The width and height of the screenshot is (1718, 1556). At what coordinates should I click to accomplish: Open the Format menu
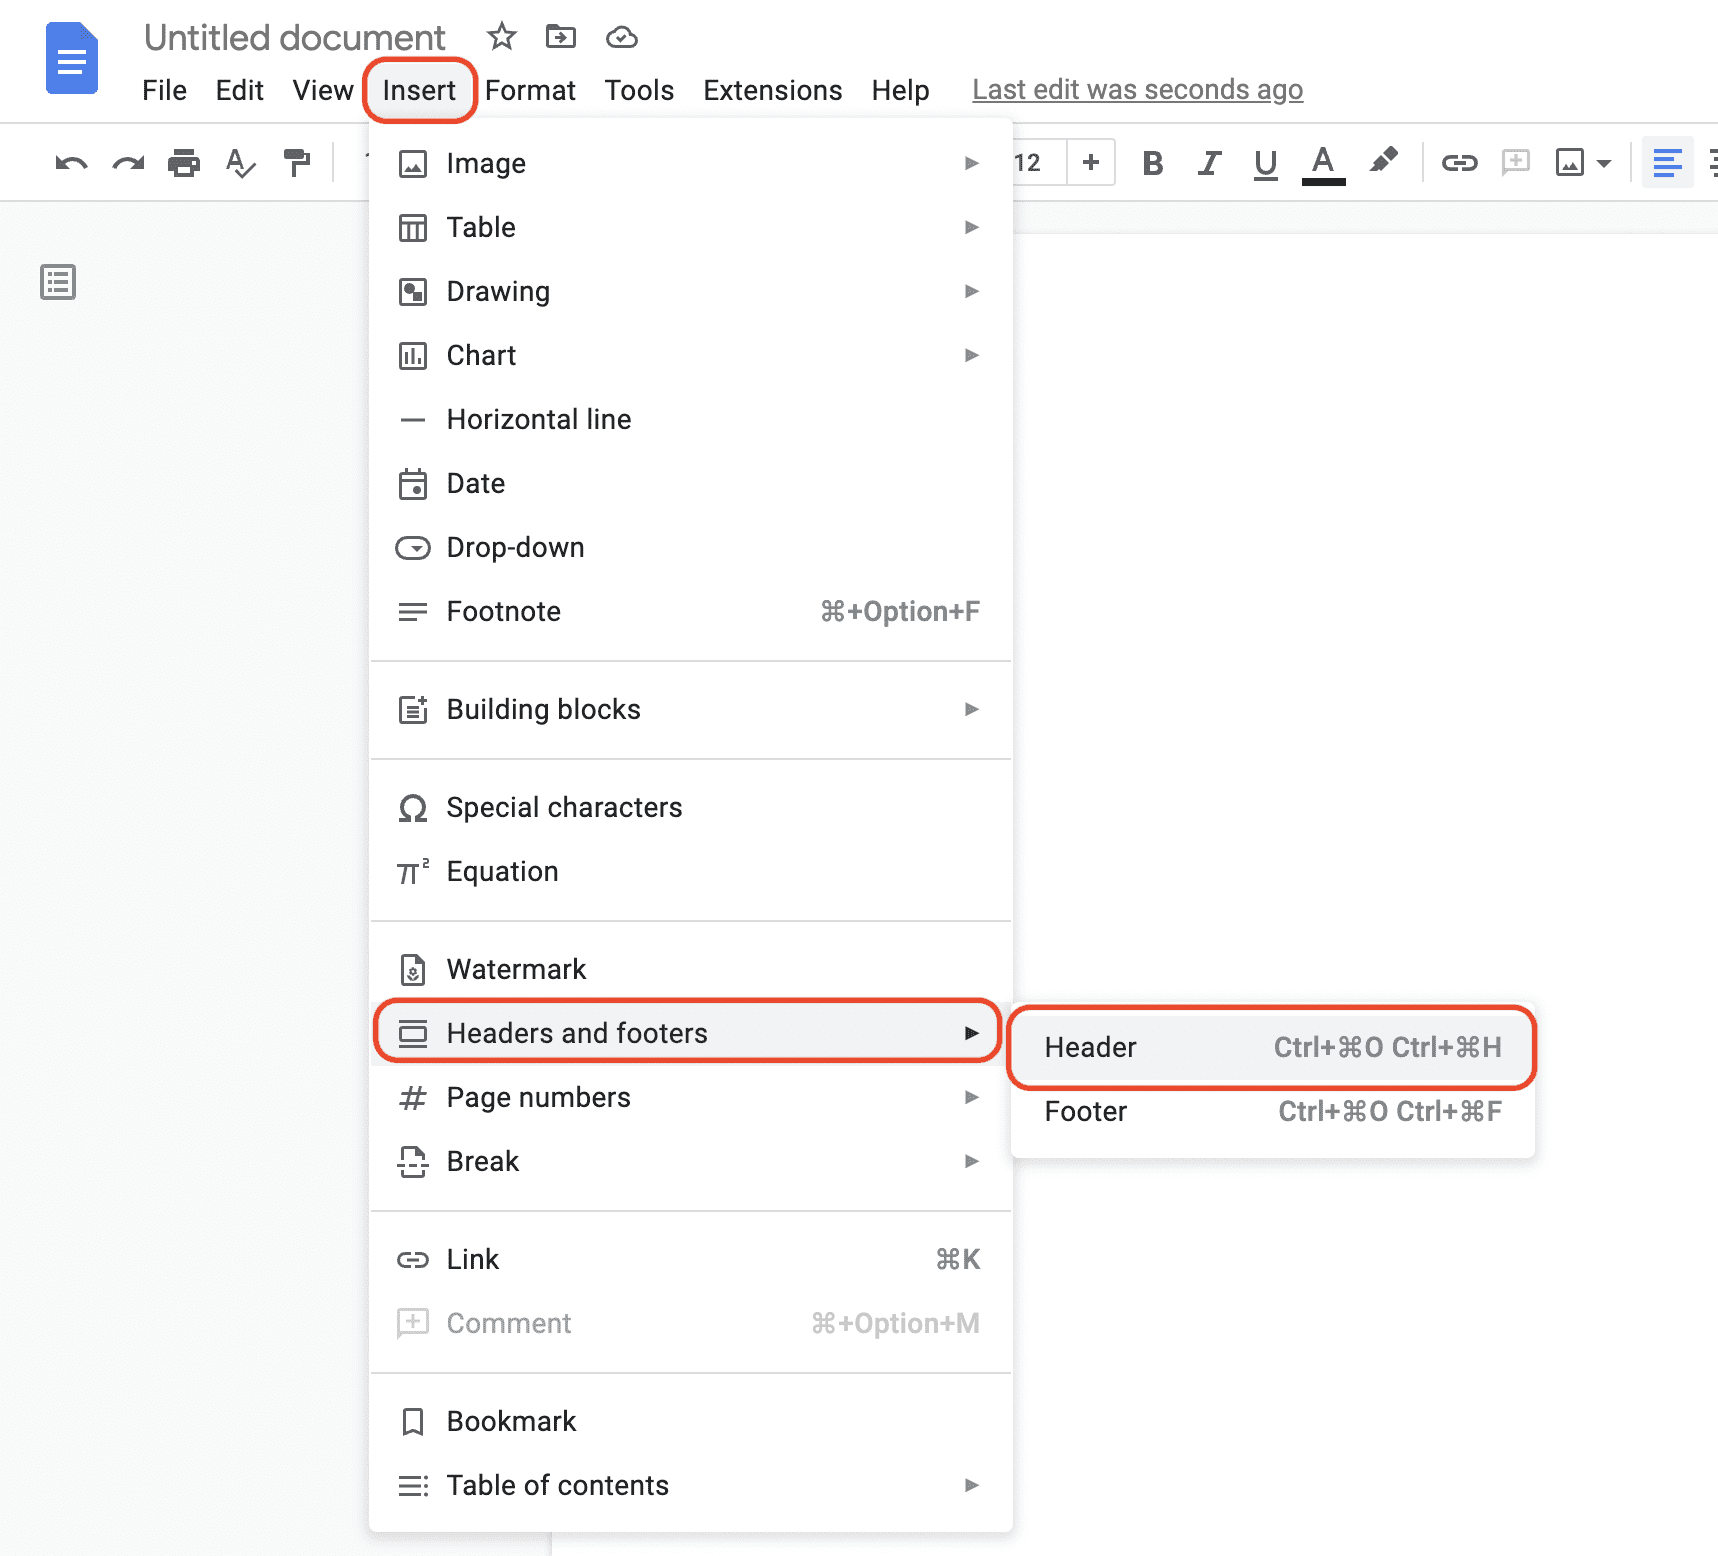point(530,90)
